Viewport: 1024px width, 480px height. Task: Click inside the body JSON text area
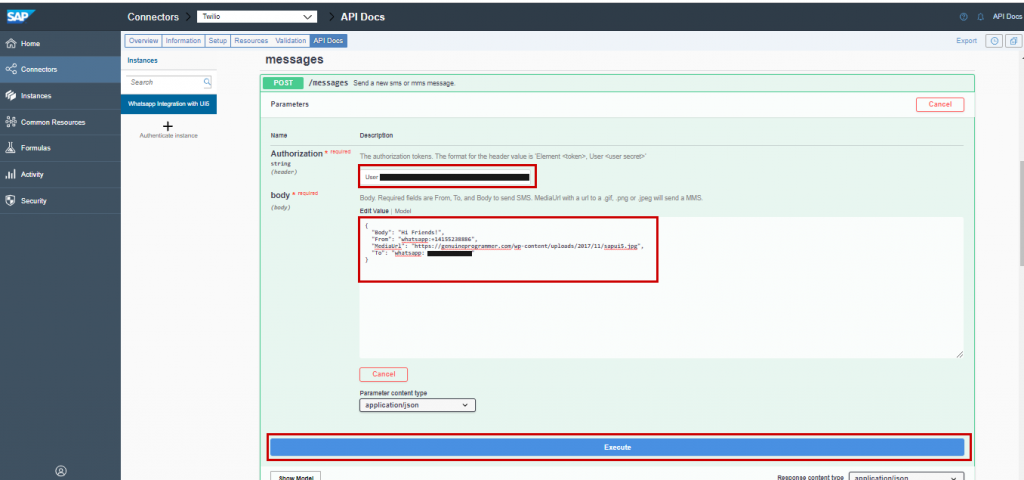click(x=661, y=287)
